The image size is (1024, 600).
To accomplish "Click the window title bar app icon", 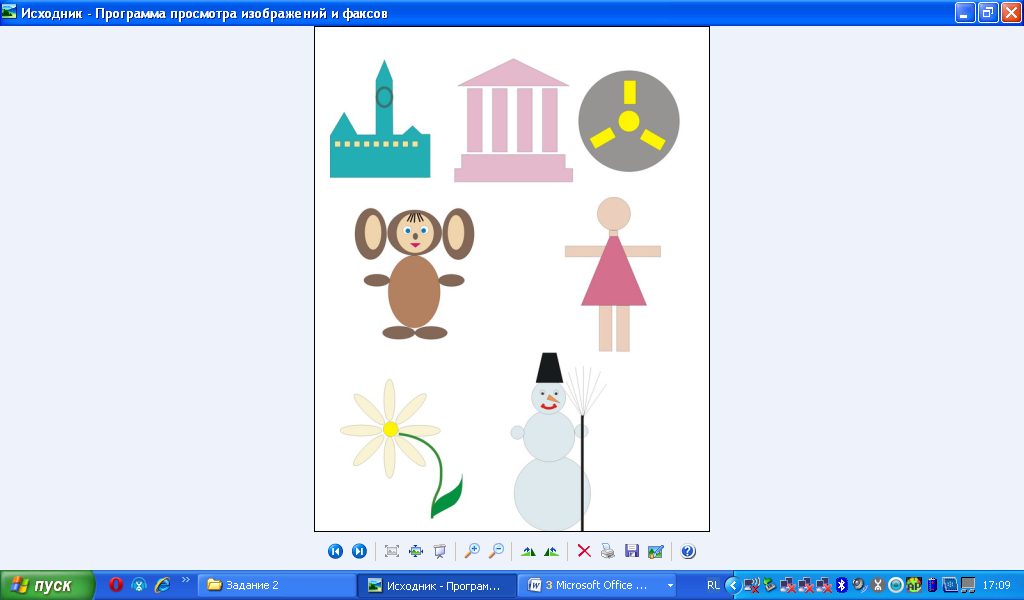I will [9, 12].
